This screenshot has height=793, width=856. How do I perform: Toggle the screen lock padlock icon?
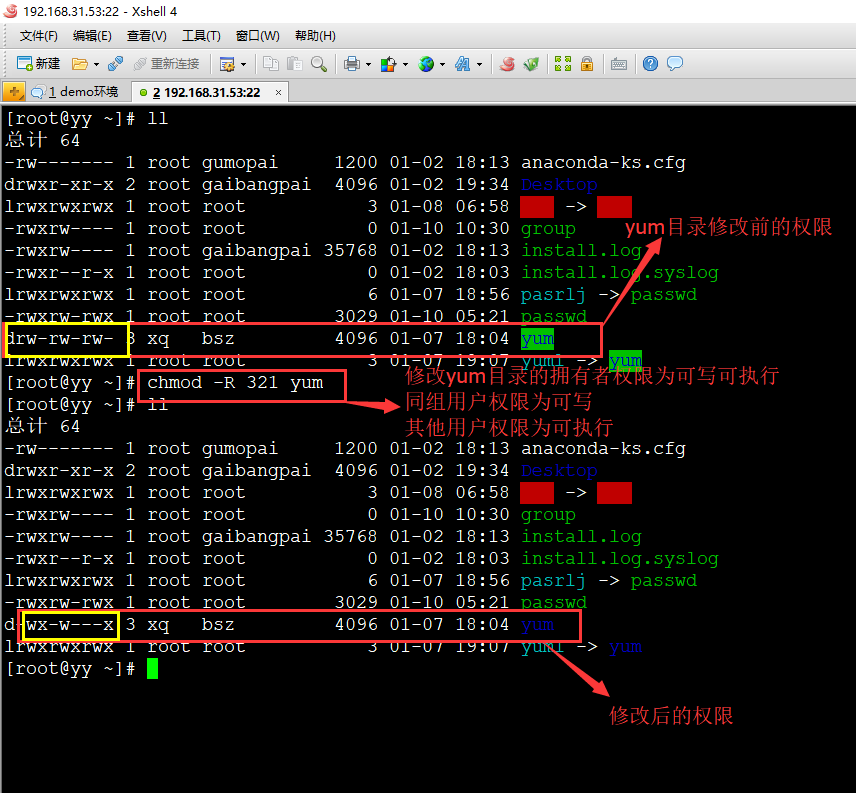[586, 63]
